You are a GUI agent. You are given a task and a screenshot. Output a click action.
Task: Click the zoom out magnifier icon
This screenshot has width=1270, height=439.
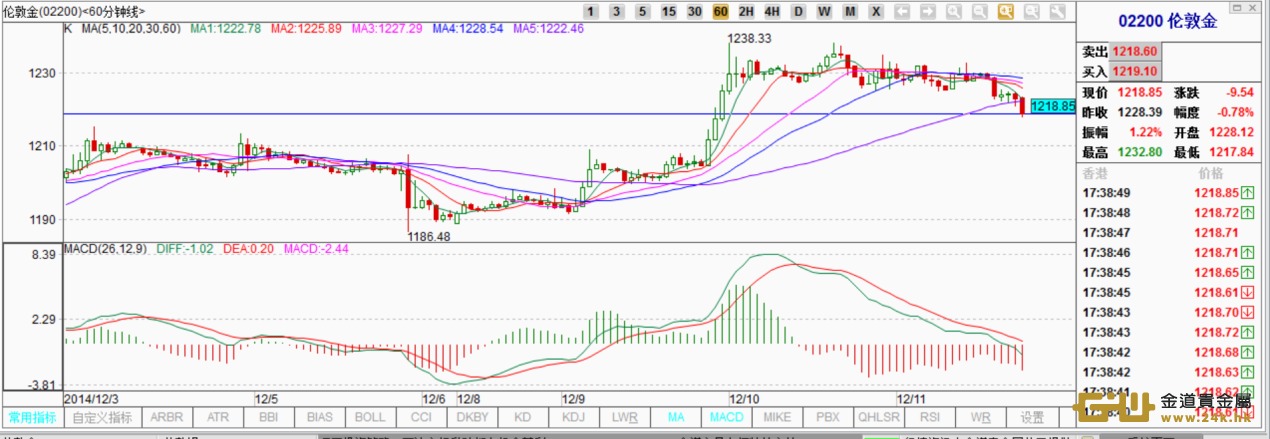tap(979, 12)
